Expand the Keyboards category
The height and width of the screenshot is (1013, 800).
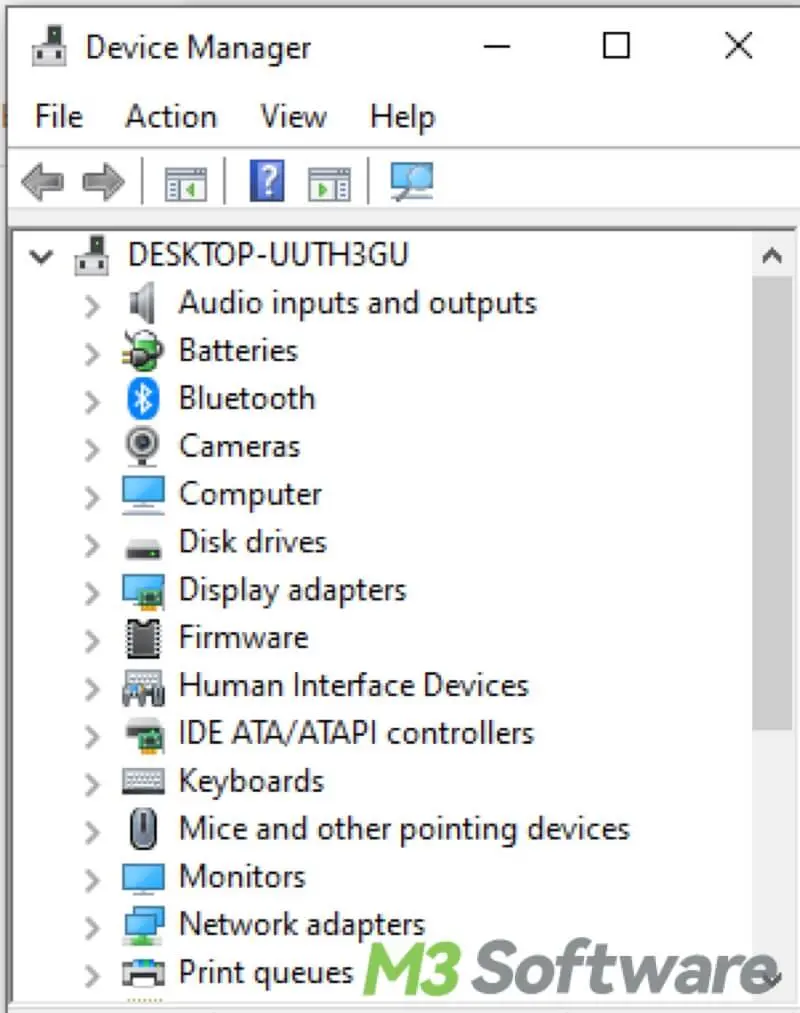(x=92, y=784)
